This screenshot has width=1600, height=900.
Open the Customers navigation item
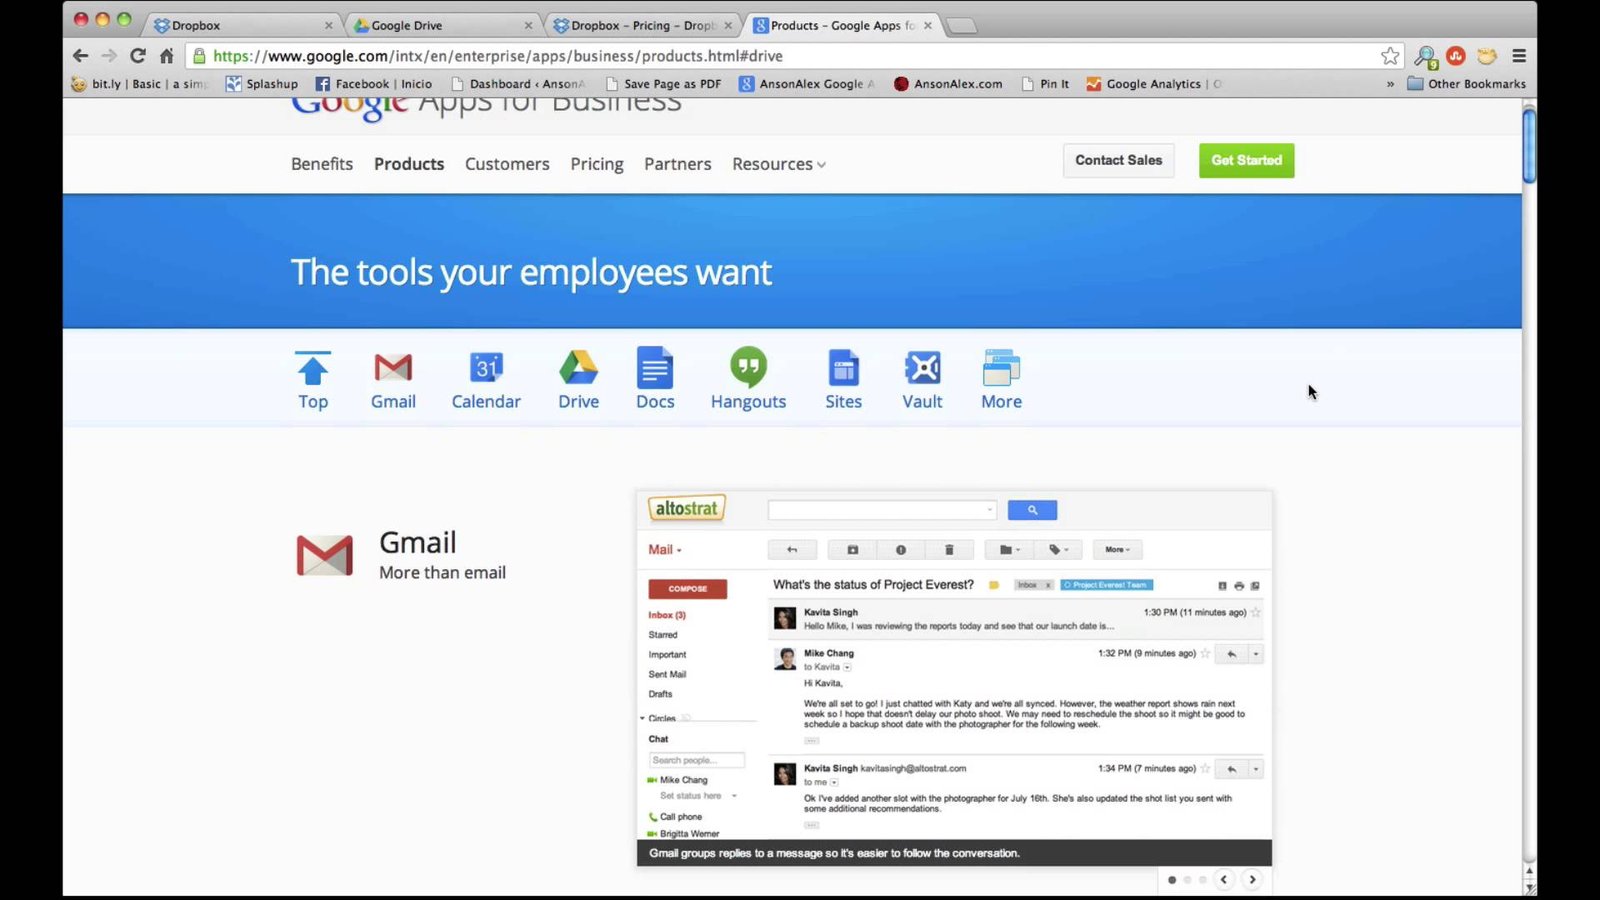507,164
